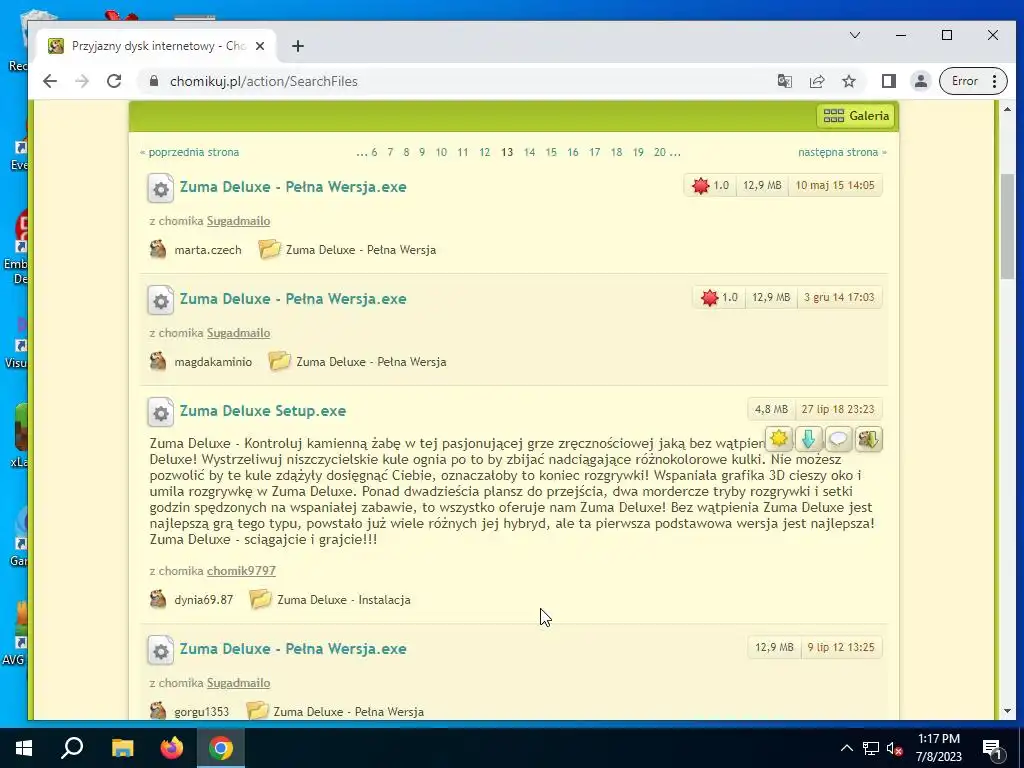Open page 19 of results
Viewport: 1024px width, 768px height.
coord(638,152)
